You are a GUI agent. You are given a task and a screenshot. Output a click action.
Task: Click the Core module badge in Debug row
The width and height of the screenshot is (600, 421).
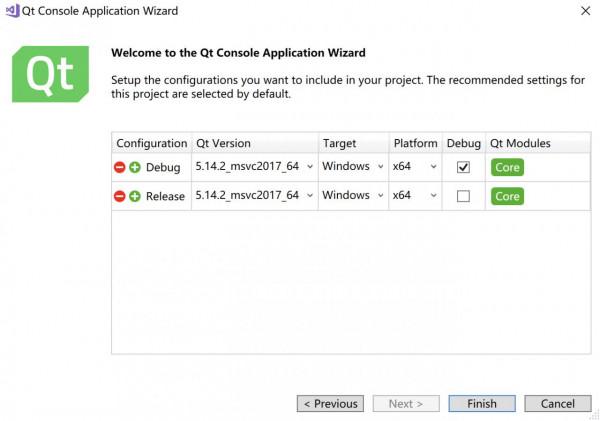tap(507, 167)
